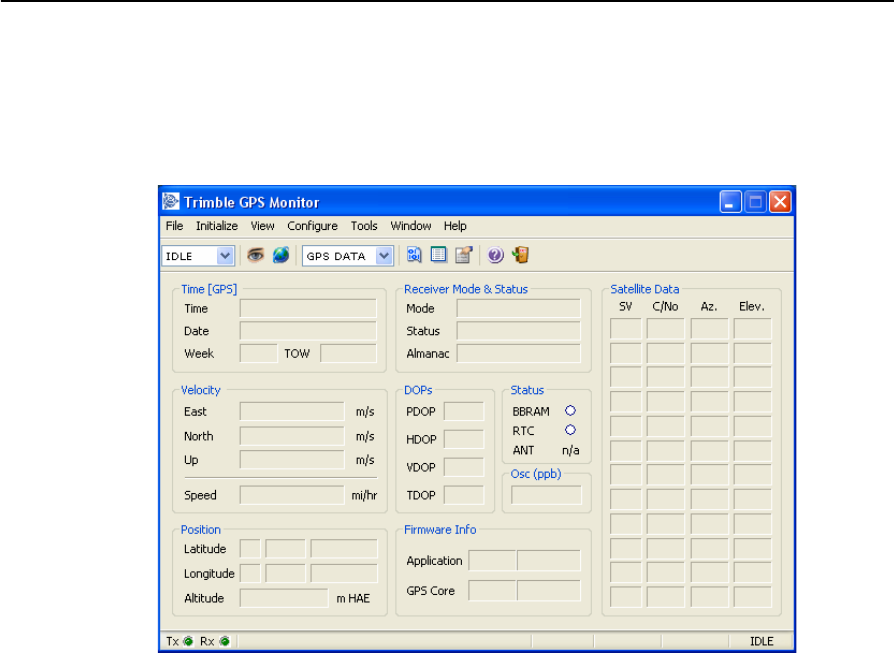
Task: Open the View menu
Action: 262,226
